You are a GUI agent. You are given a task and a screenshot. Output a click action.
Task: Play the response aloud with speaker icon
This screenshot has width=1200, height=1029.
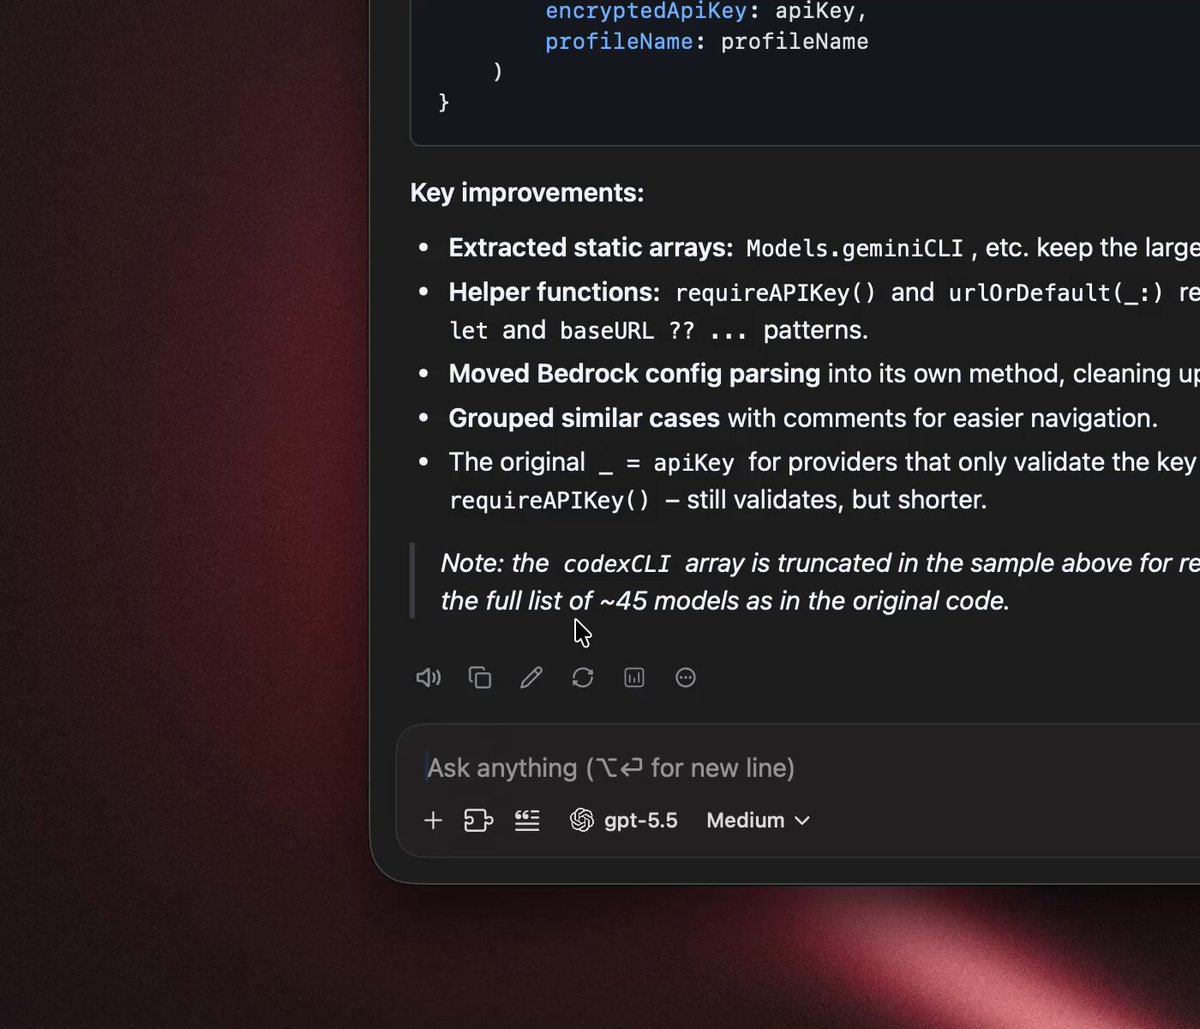pyautogui.click(x=428, y=678)
